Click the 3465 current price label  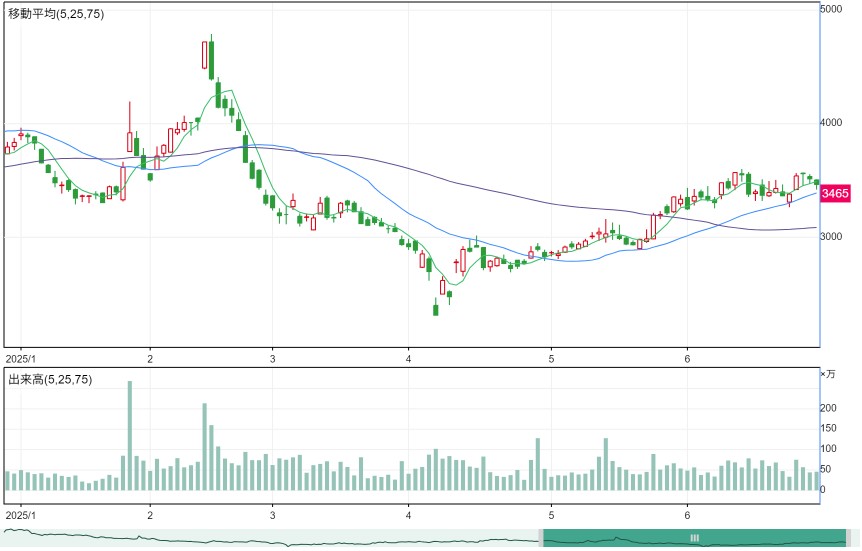[835, 193]
